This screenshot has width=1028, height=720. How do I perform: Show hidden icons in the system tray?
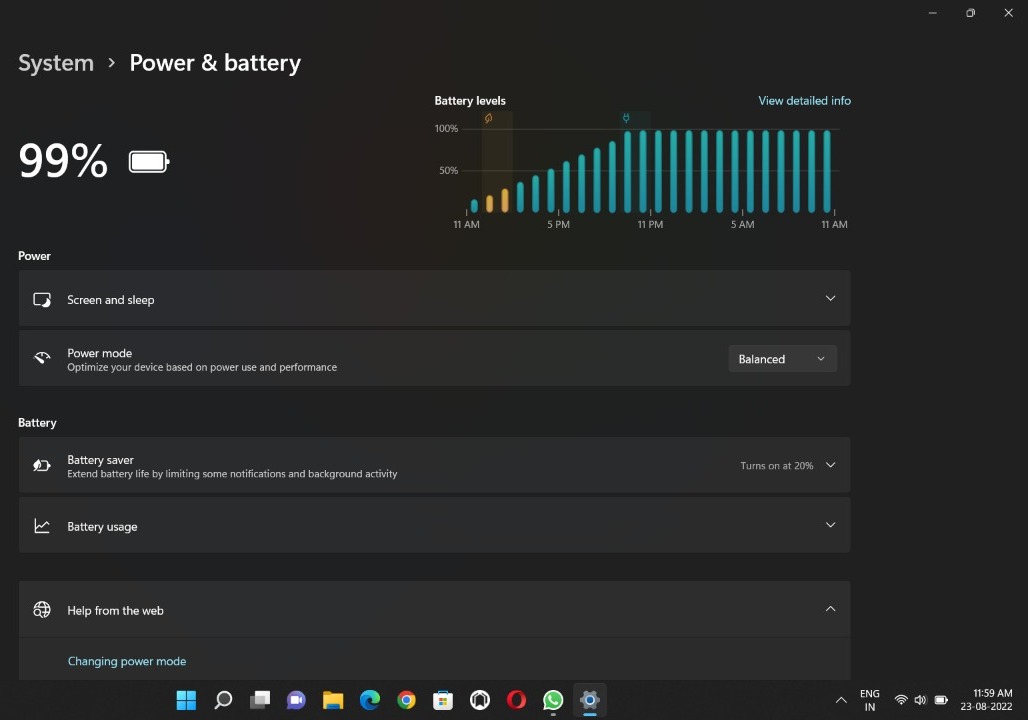[841, 700]
